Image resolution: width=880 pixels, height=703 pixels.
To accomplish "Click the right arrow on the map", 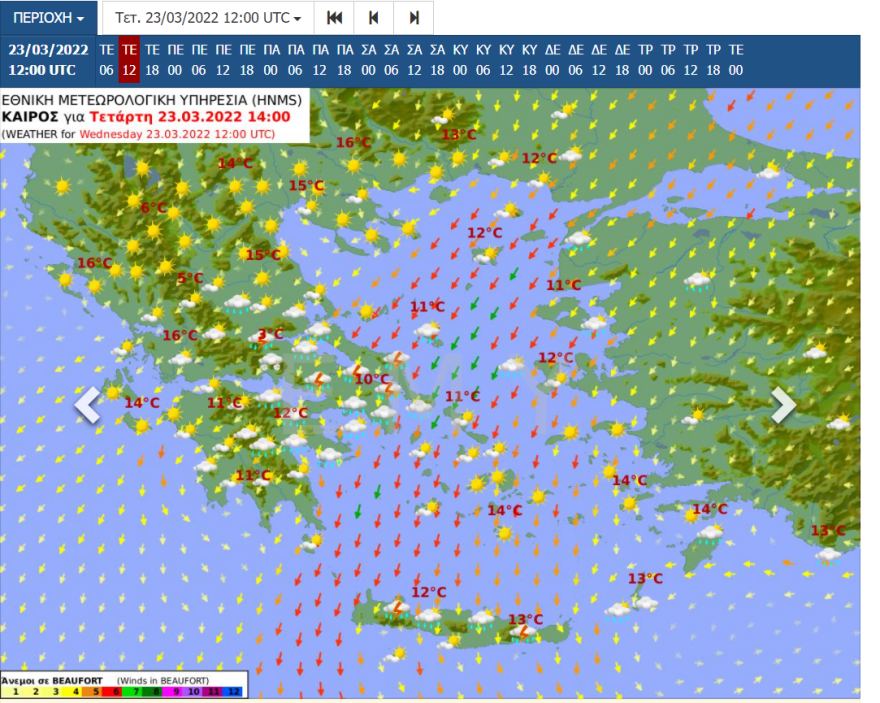I will click(x=783, y=405).
